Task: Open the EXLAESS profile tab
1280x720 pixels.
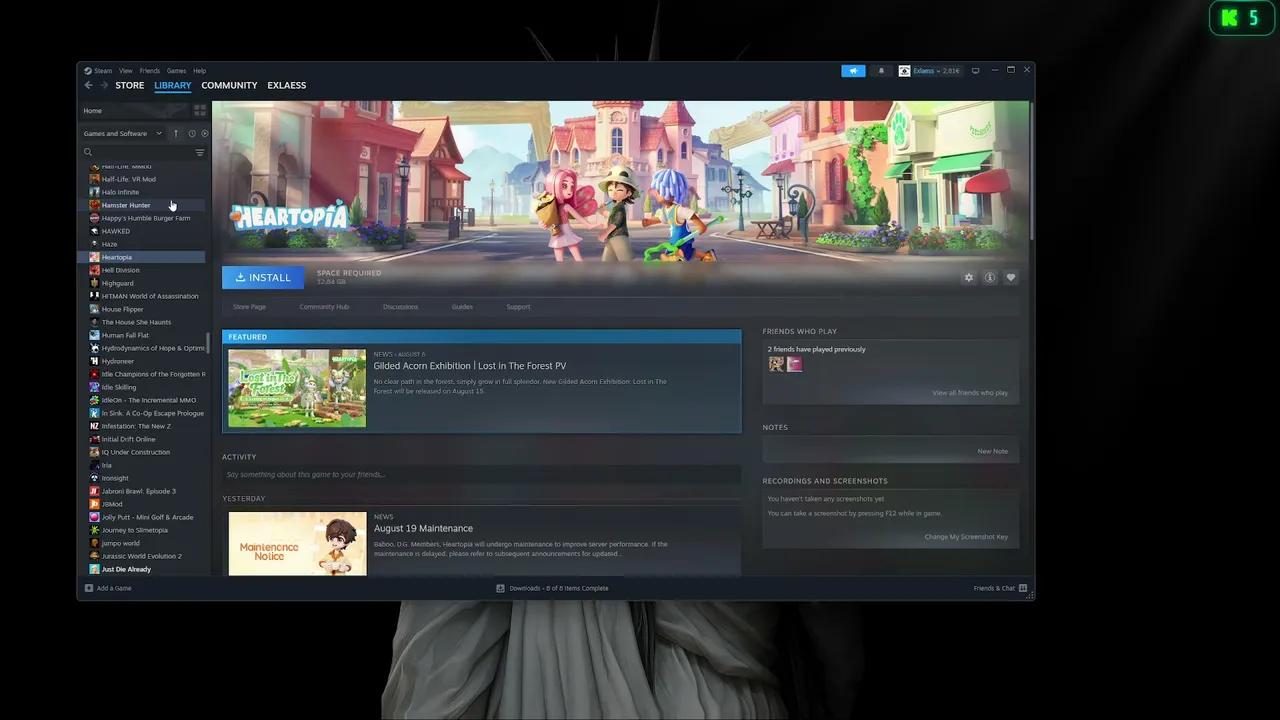Action: pos(287,85)
